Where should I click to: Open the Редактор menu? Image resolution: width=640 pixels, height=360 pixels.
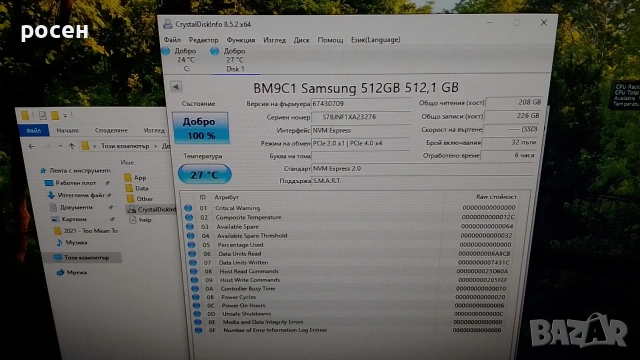point(203,40)
